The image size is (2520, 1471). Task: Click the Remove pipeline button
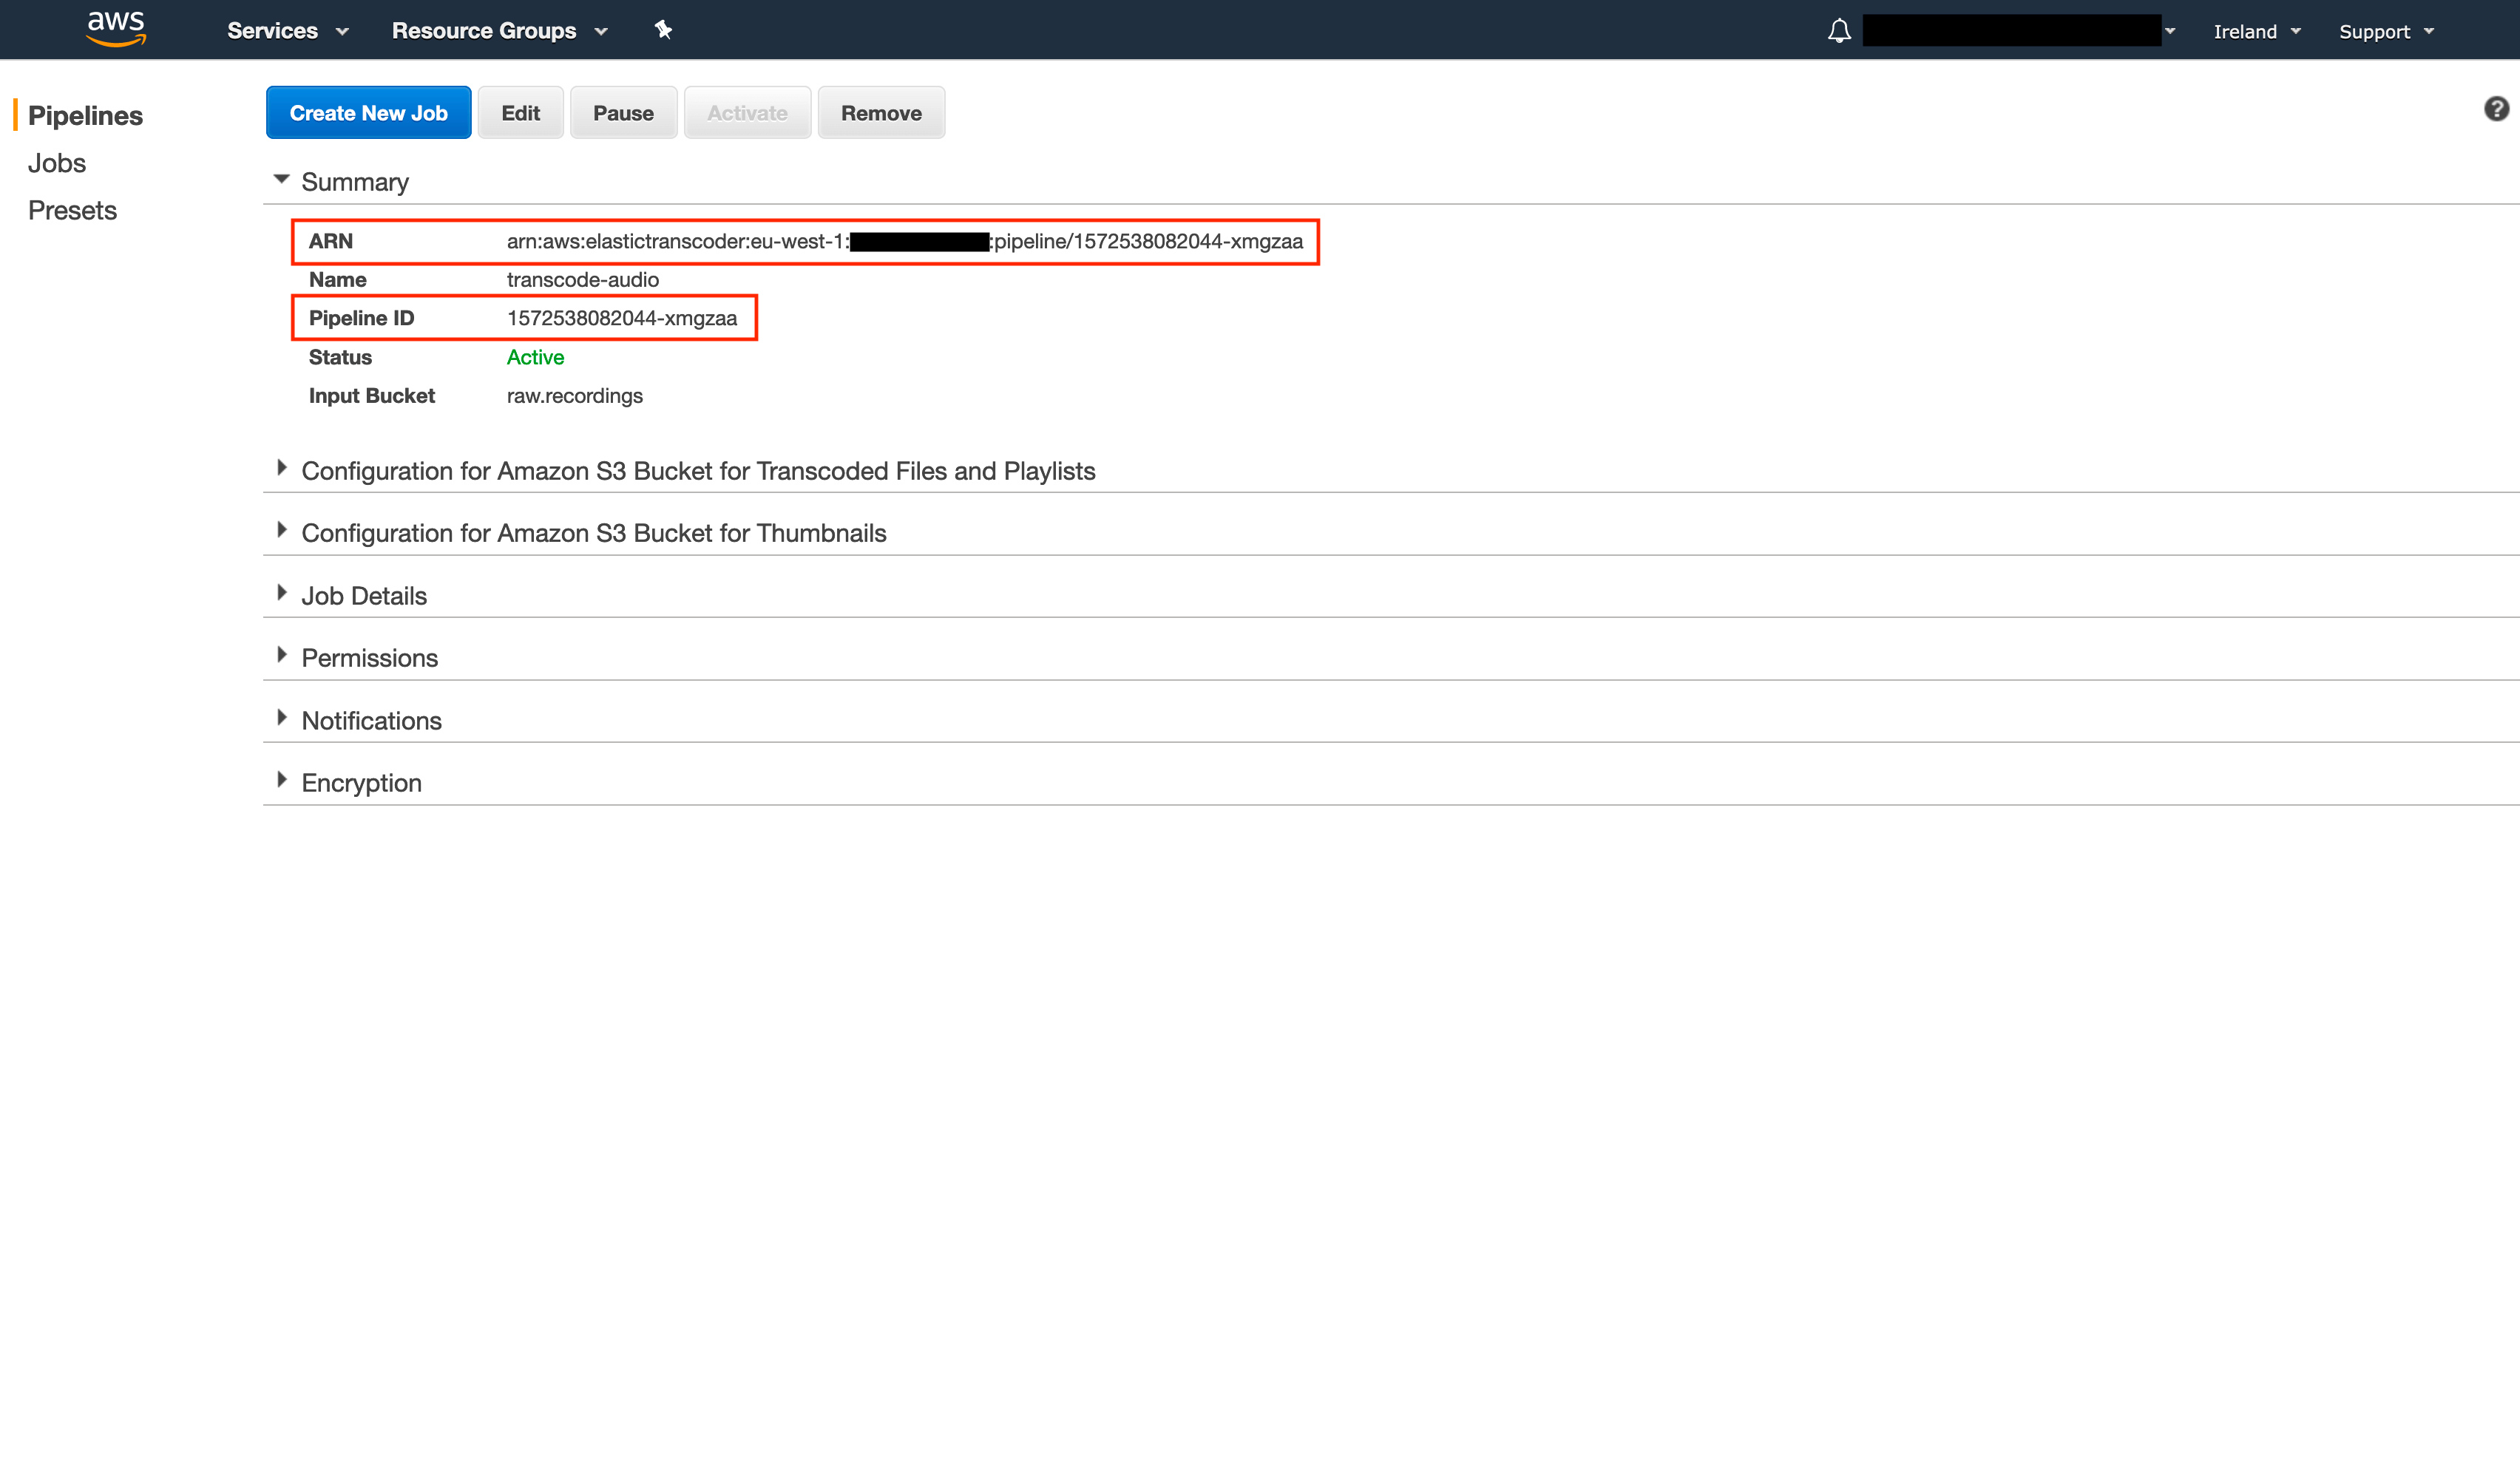click(x=880, y=113)
